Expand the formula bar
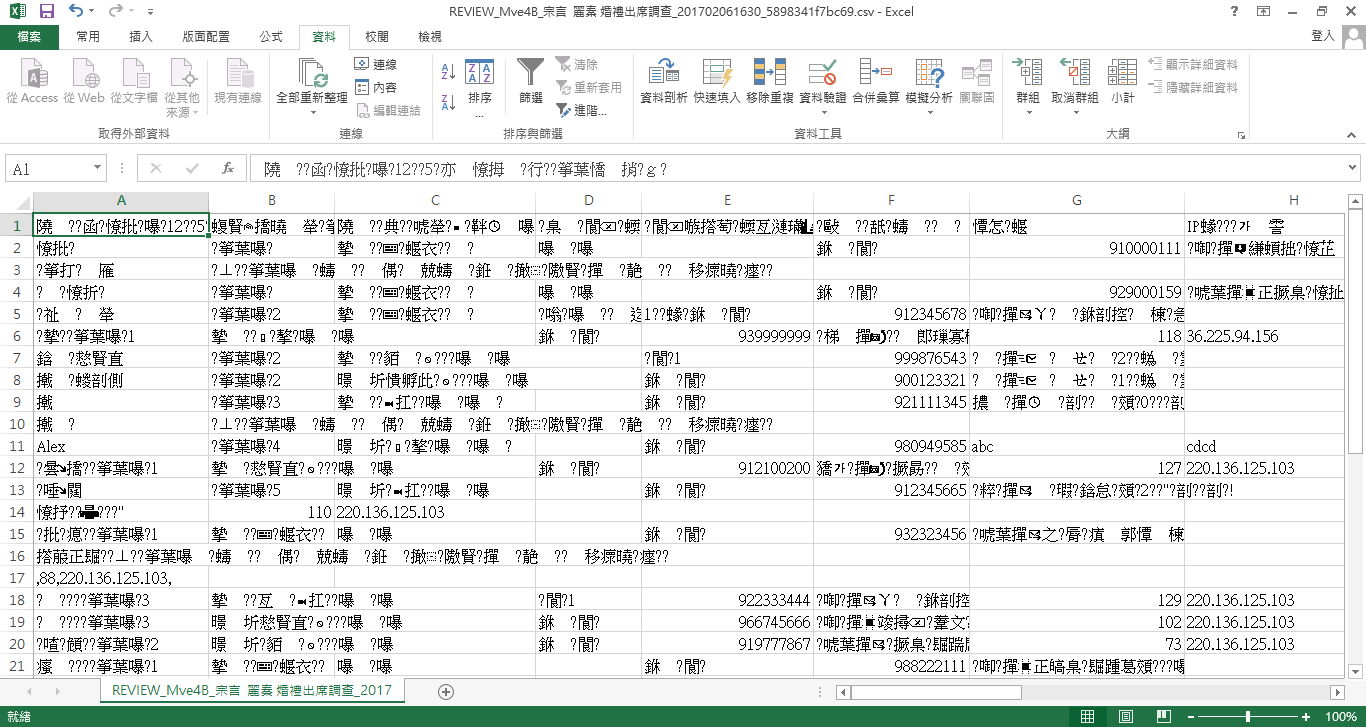 click(x=1353, y=169)
